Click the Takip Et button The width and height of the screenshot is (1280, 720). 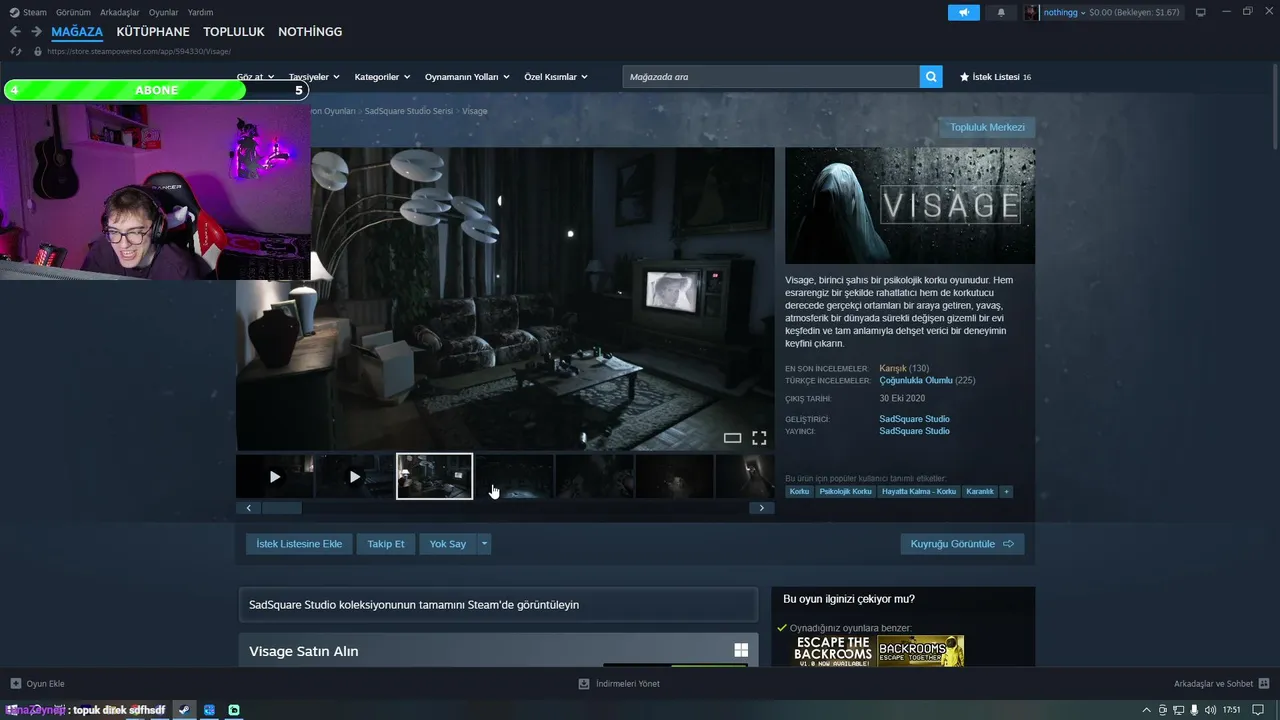coord(386,544)
